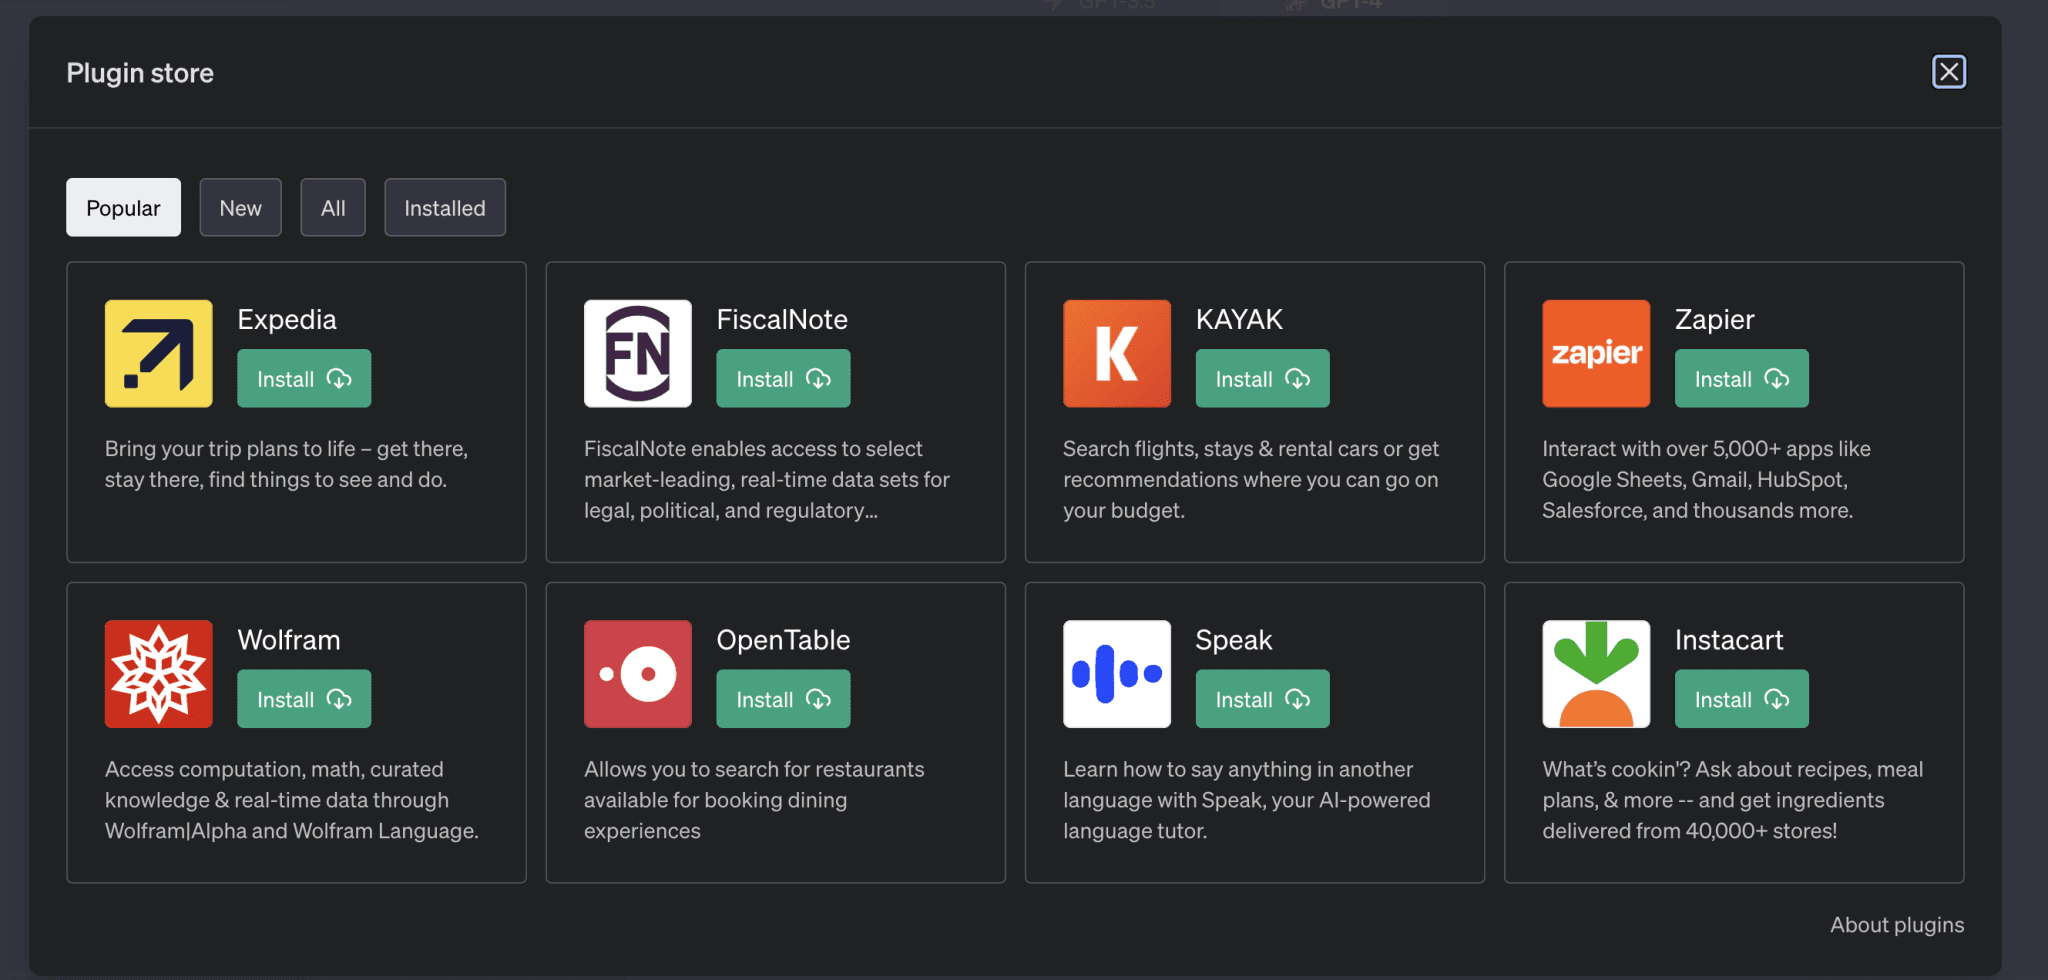Image resolution: width=2048 pixels, height=980 pixels.
Task: Select the Popular tab
Action: coord(123,207)
